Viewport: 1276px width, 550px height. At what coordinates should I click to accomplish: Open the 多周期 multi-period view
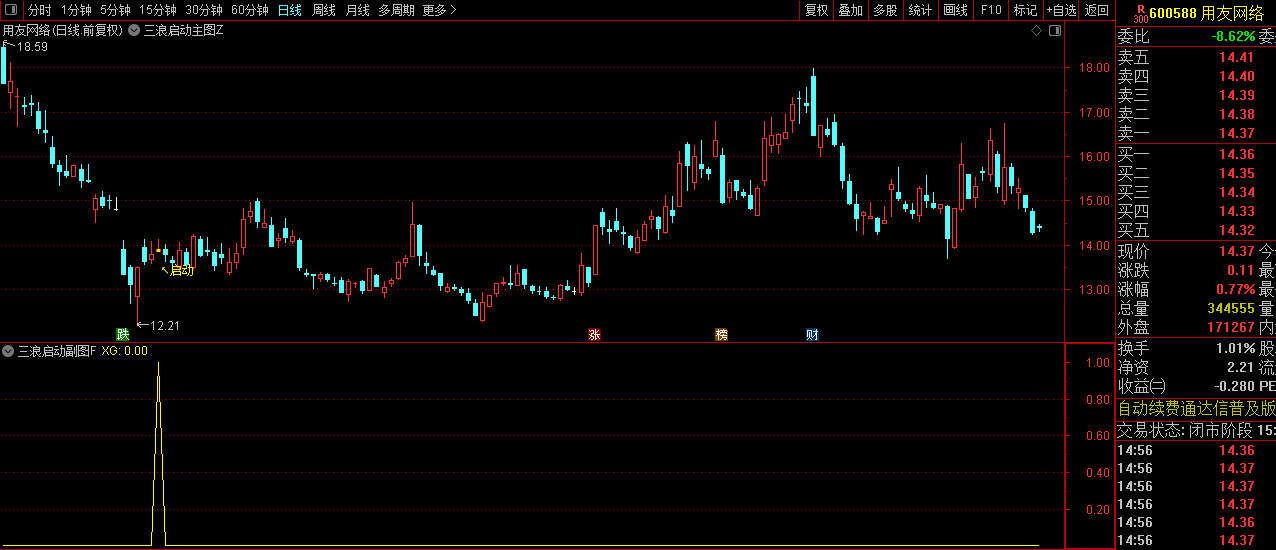click(x=396, y=10)
